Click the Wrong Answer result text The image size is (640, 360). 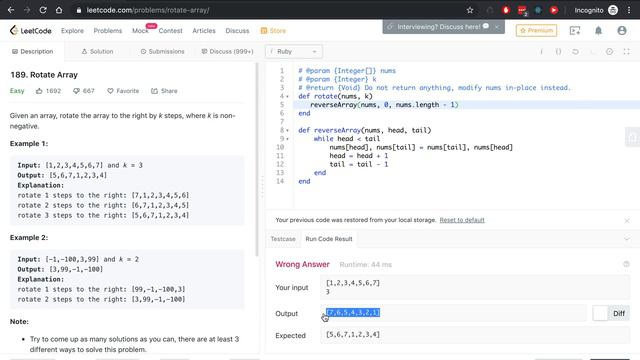pyautogui.click(x=302, y=264)
